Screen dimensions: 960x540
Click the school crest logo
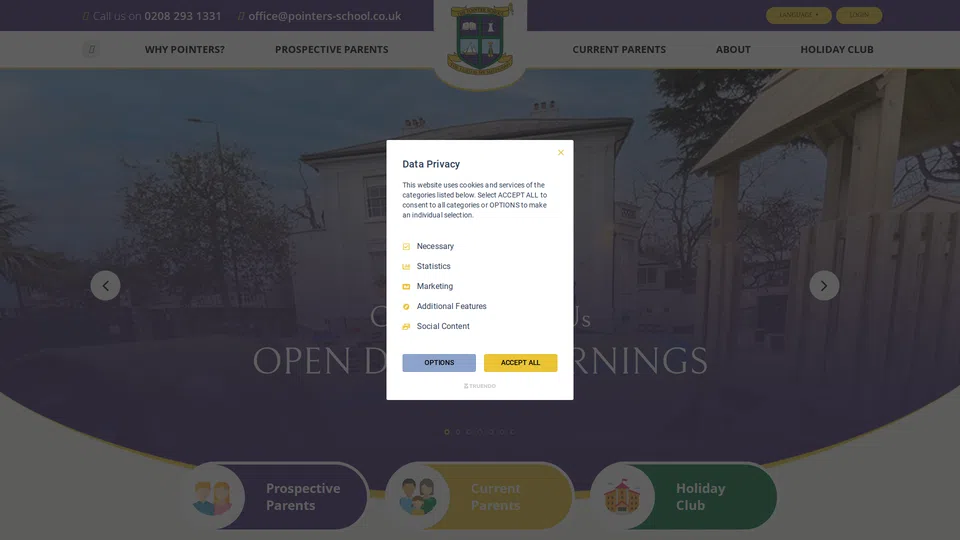tap(480, 39)
